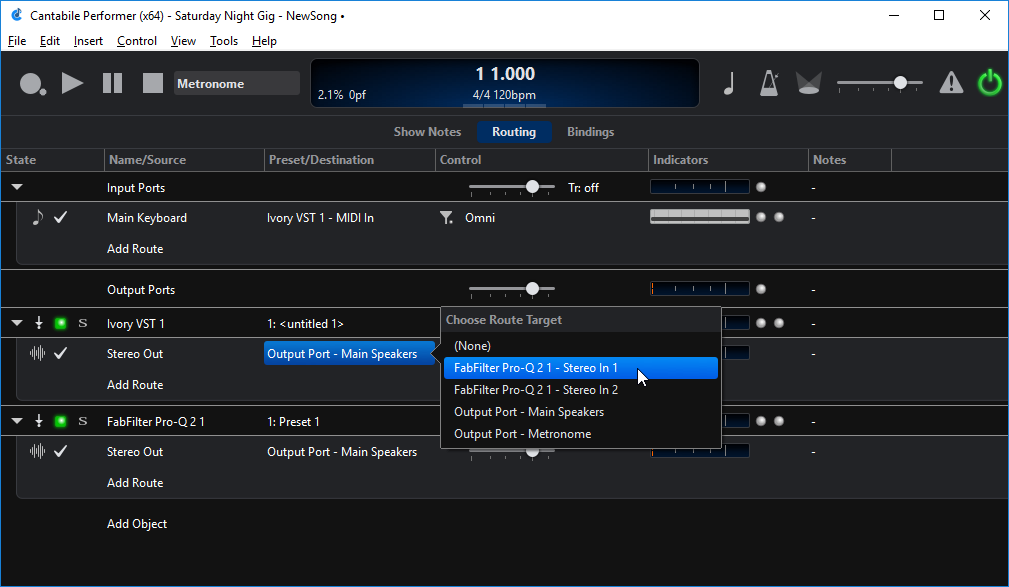Click the Input Ports level meter

tap(700, 187)
